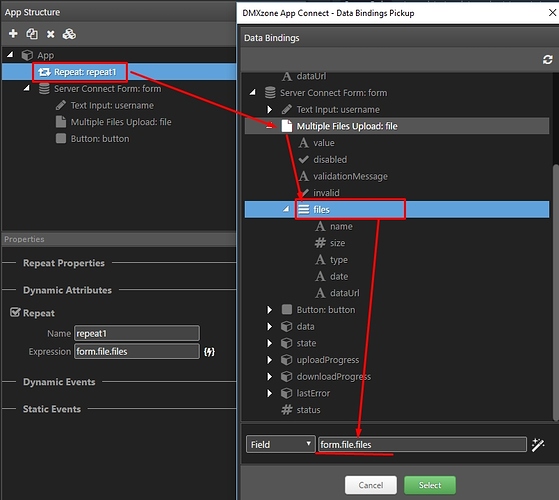
Task: Click database icon of Server Connect Form in App Structure
Action: click(44, 89)
